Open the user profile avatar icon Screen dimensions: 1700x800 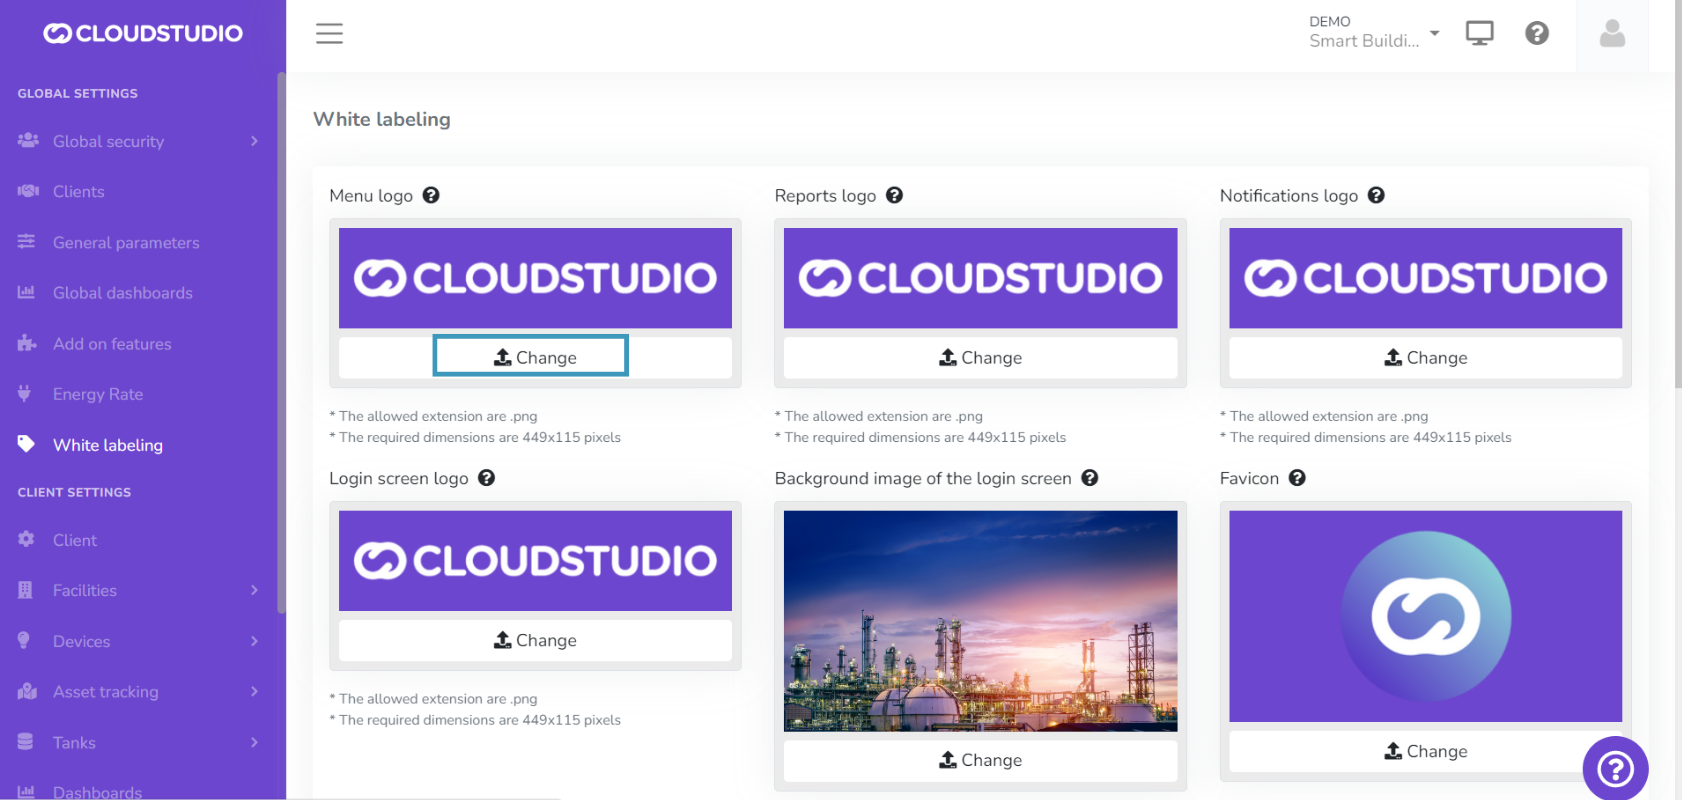(1611, 34)
